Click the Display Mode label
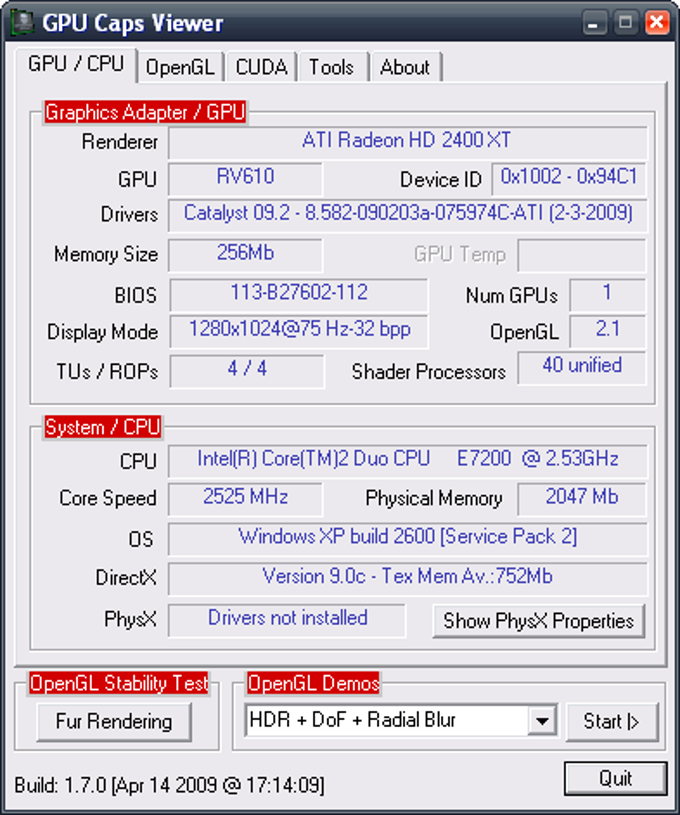680x815 pixels. [x=102, y=332]
